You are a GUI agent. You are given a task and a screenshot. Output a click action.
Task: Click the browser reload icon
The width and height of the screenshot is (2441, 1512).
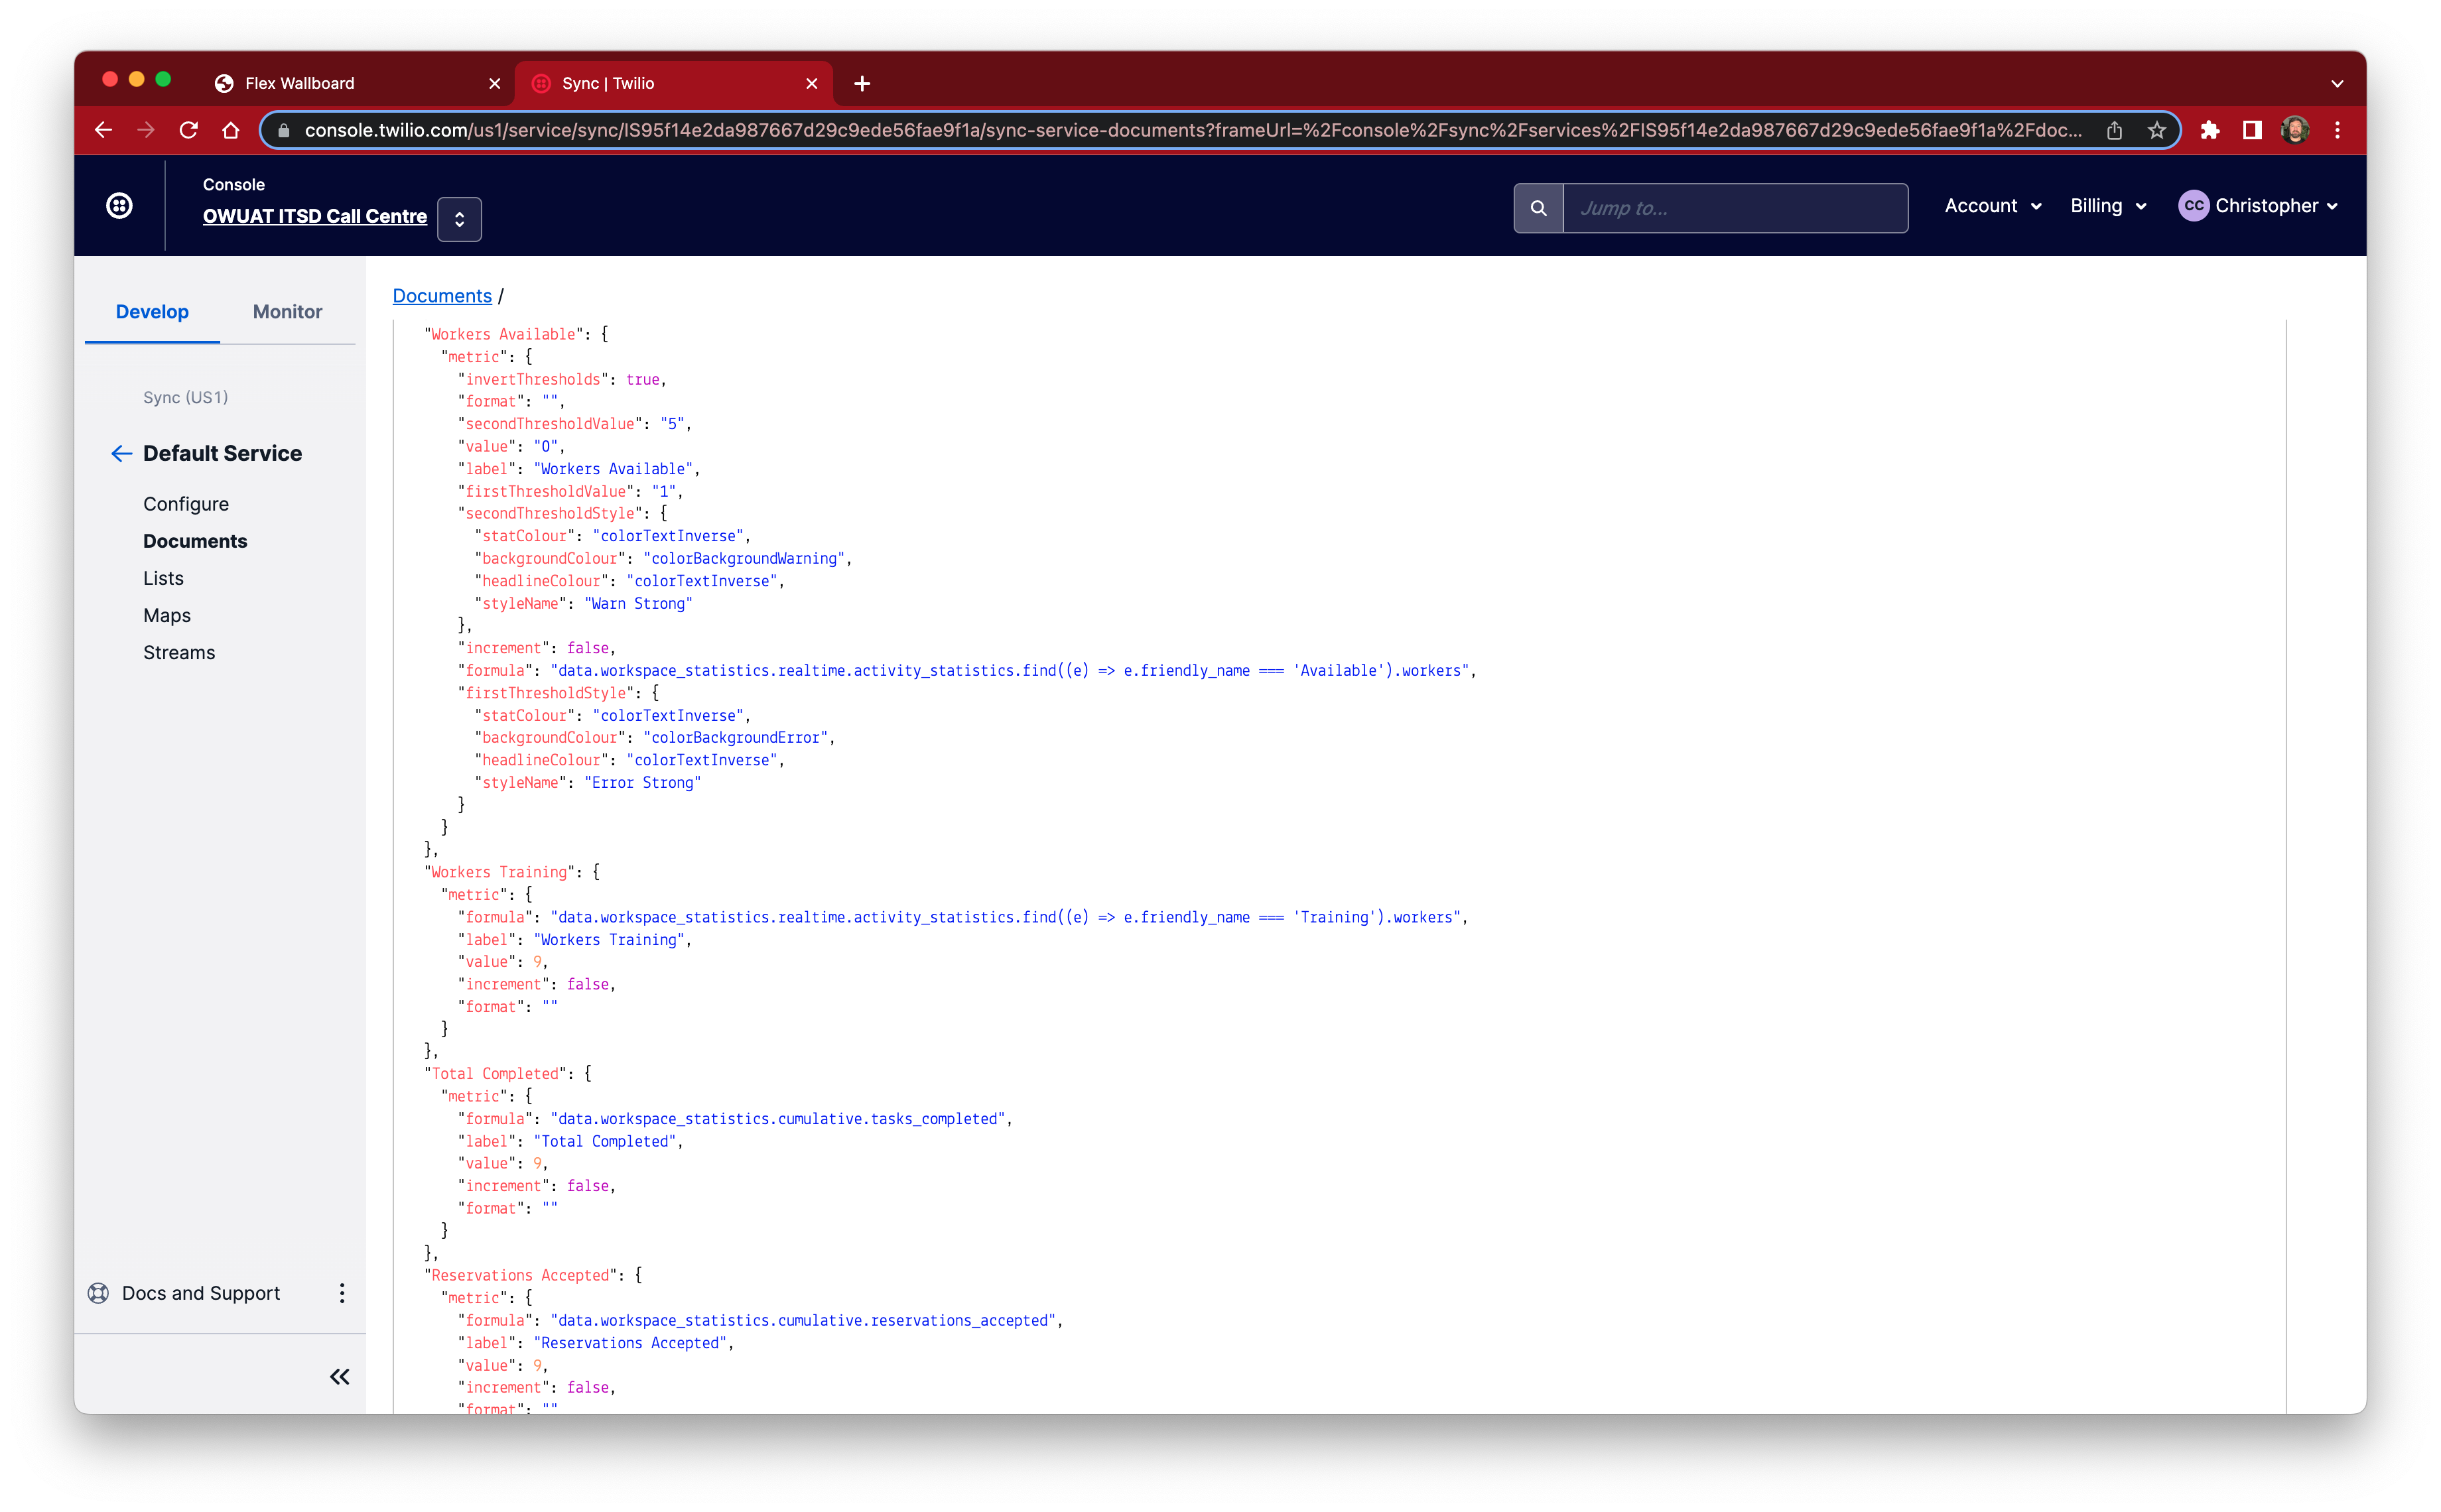(188, 130)
